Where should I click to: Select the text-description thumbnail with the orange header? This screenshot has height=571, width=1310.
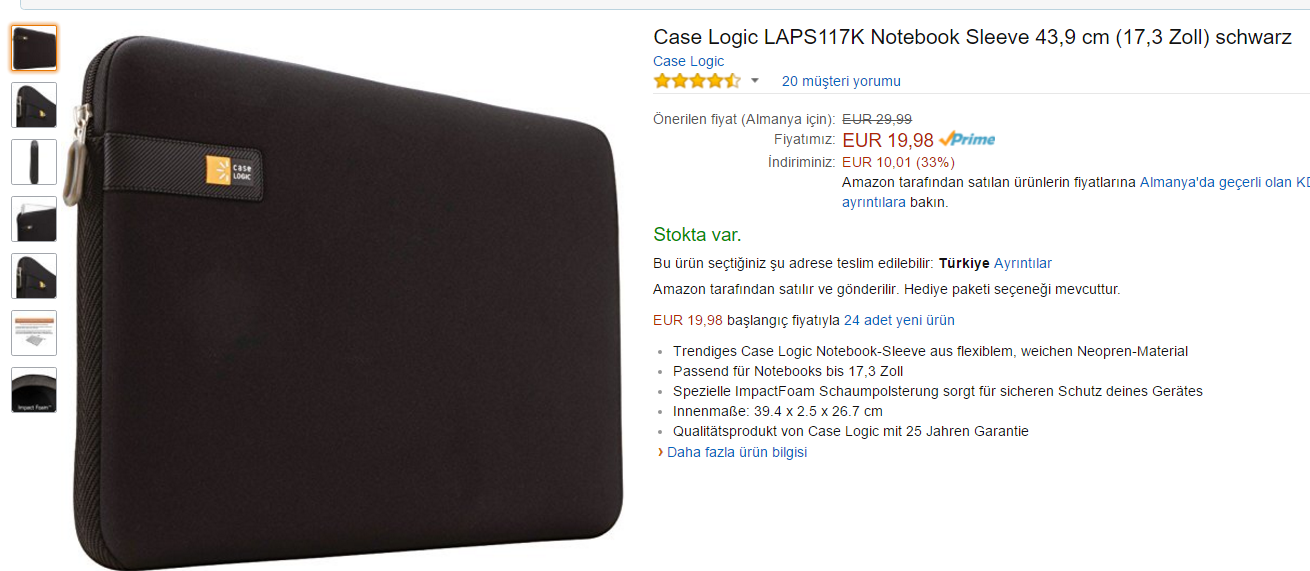[x=34, y=333]
